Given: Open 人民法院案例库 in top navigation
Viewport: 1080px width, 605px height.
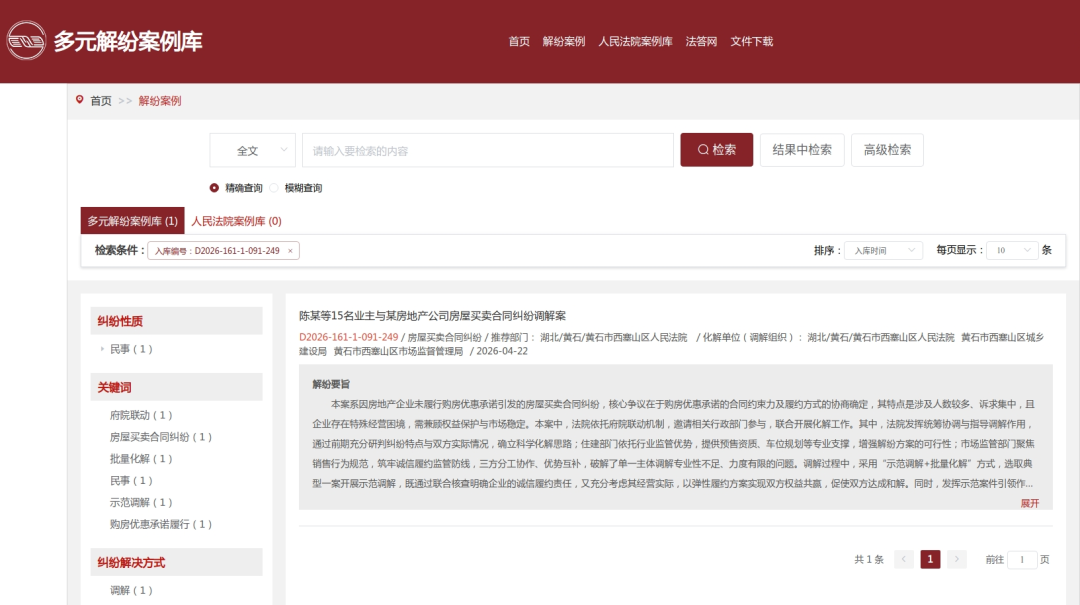Looking at the screenshot, I should click(x=635, y=41).
